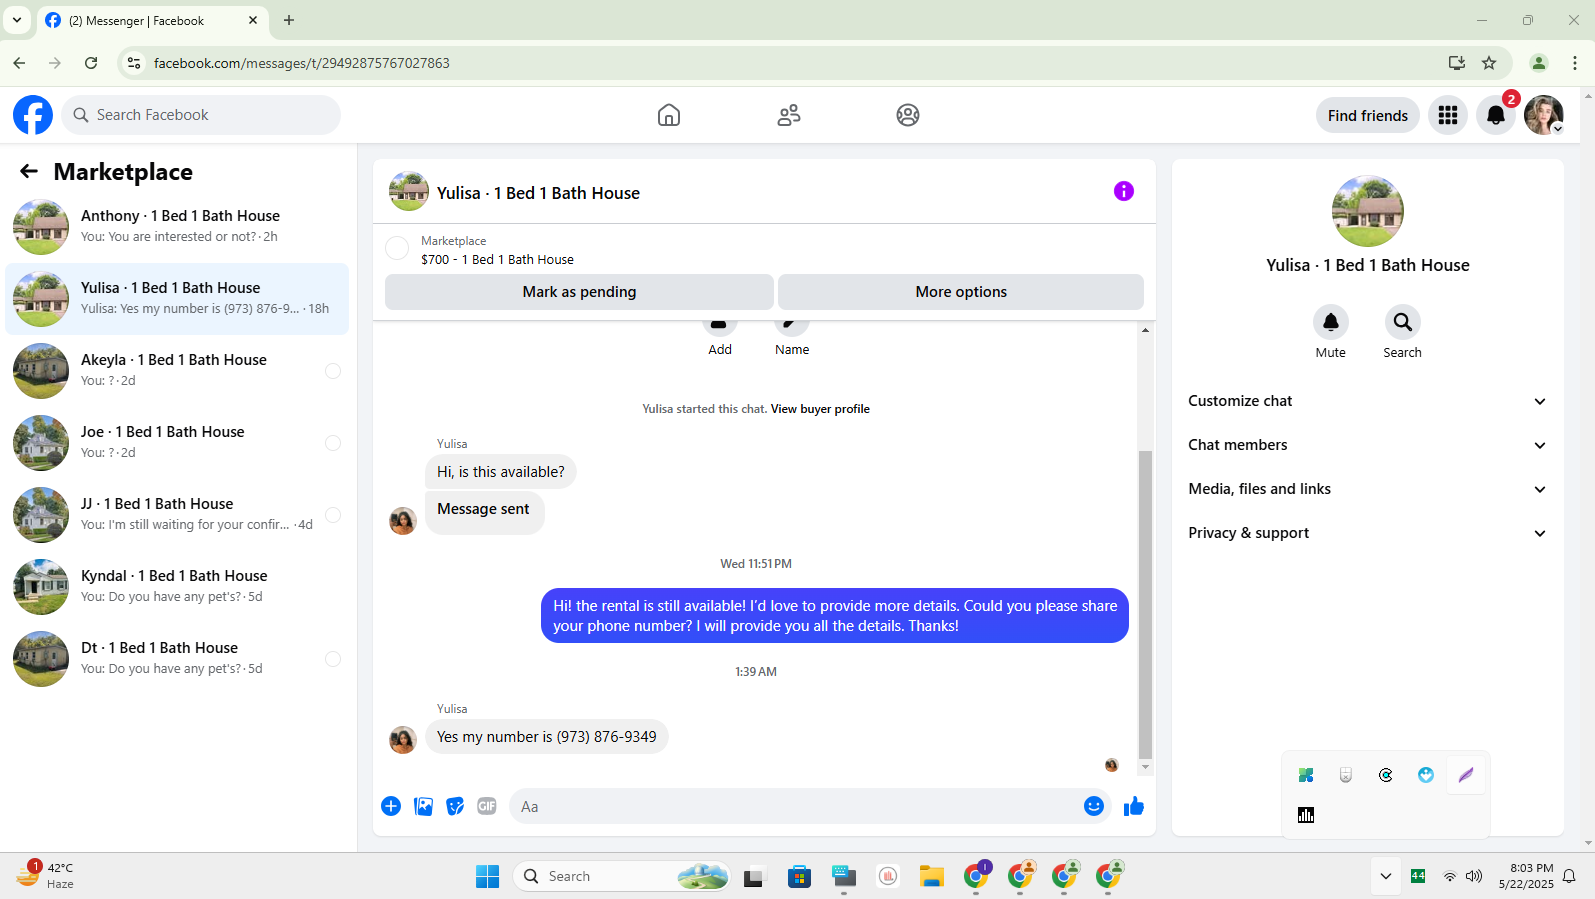Select the Messenger | Facebook browser tab

tap(152, 20)
